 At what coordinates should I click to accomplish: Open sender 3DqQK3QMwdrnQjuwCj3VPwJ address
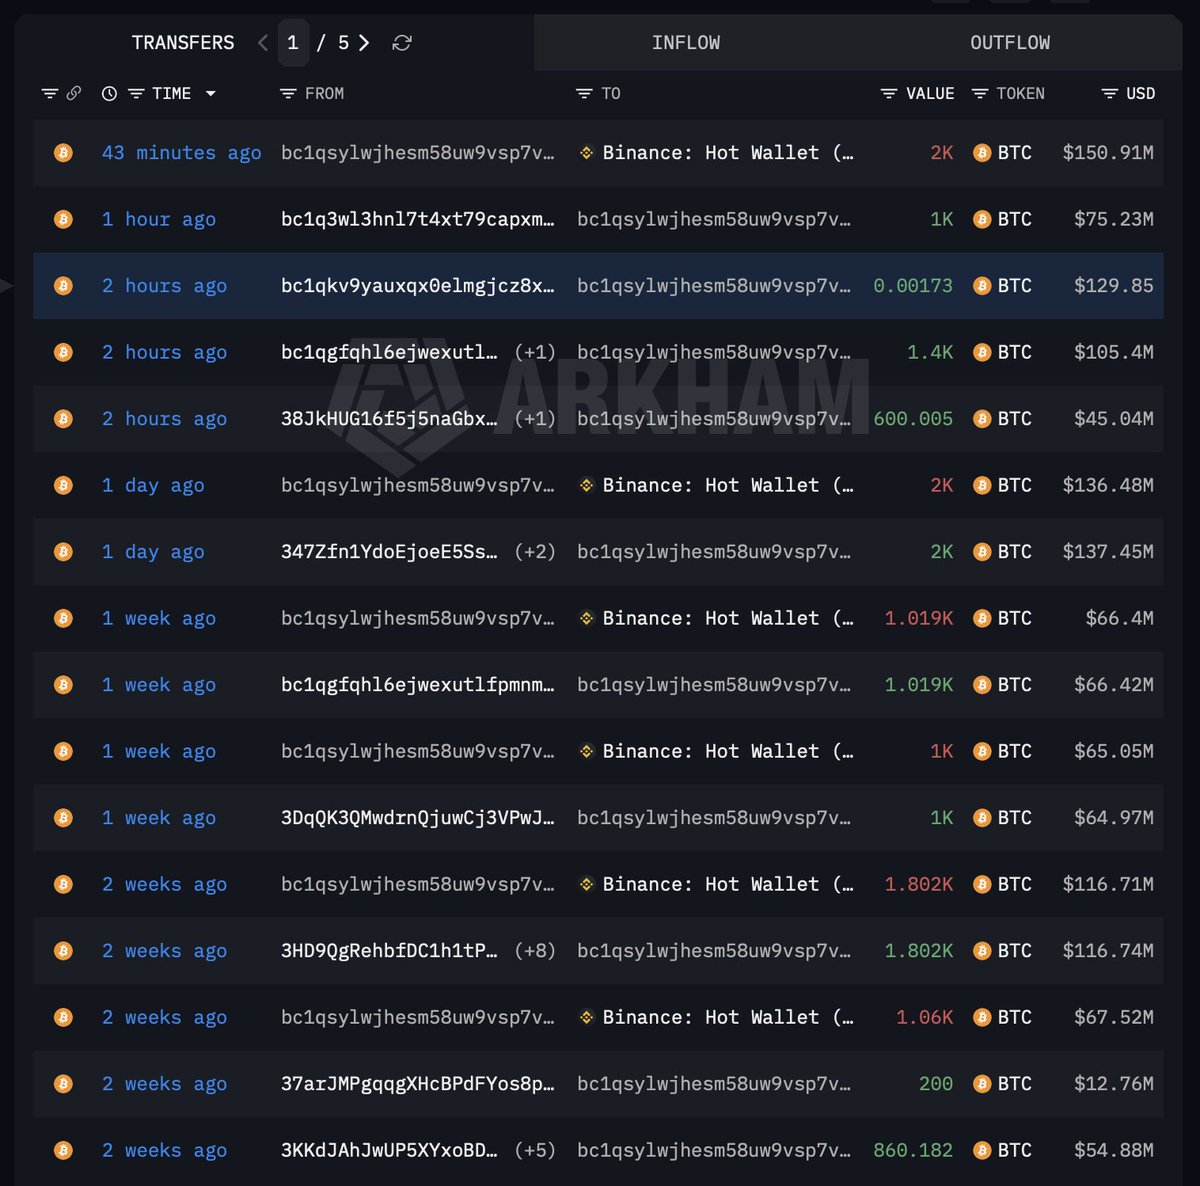point(417,818)
